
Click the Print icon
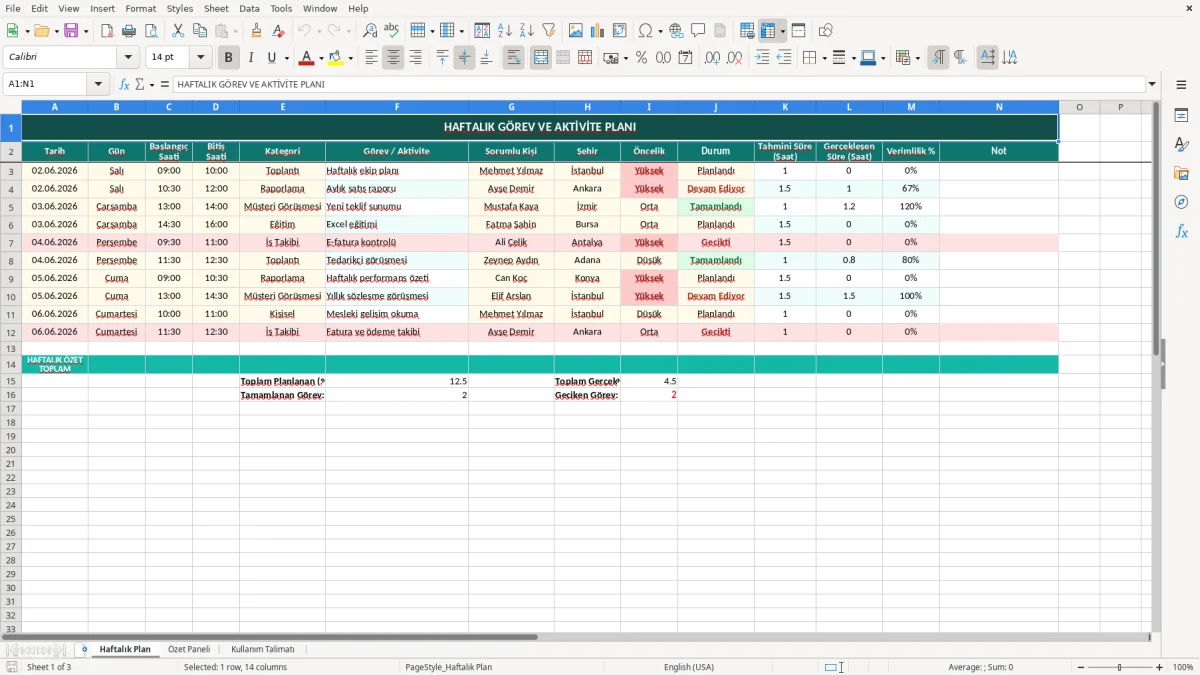129,31
